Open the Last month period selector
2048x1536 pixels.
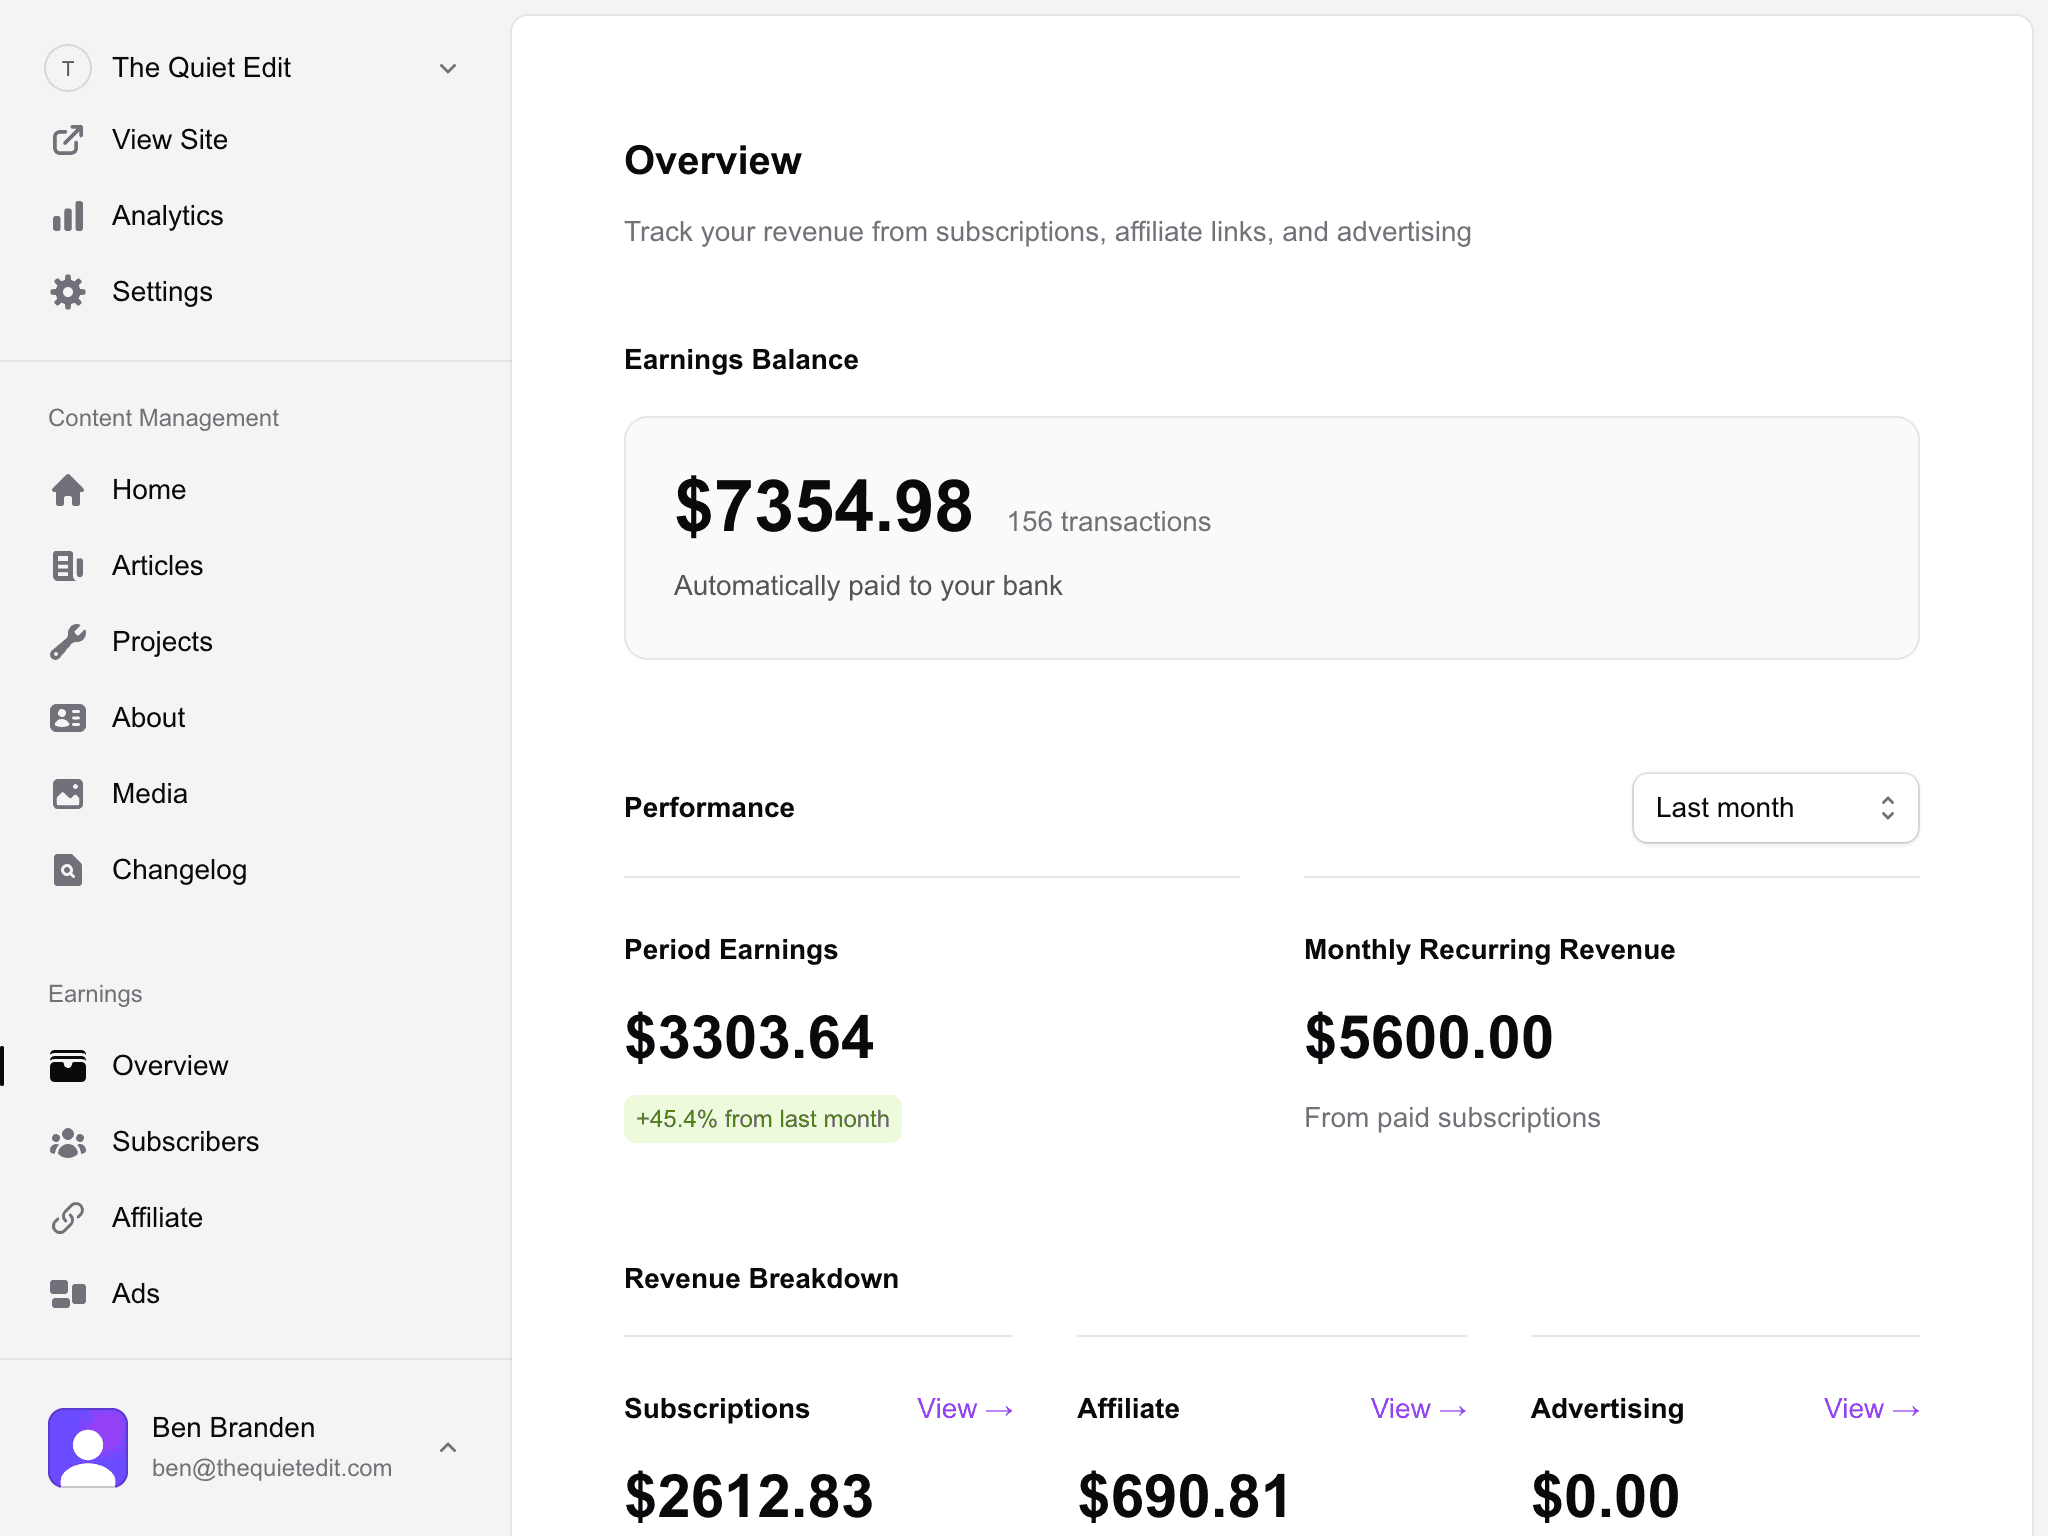pos(1774,807)
